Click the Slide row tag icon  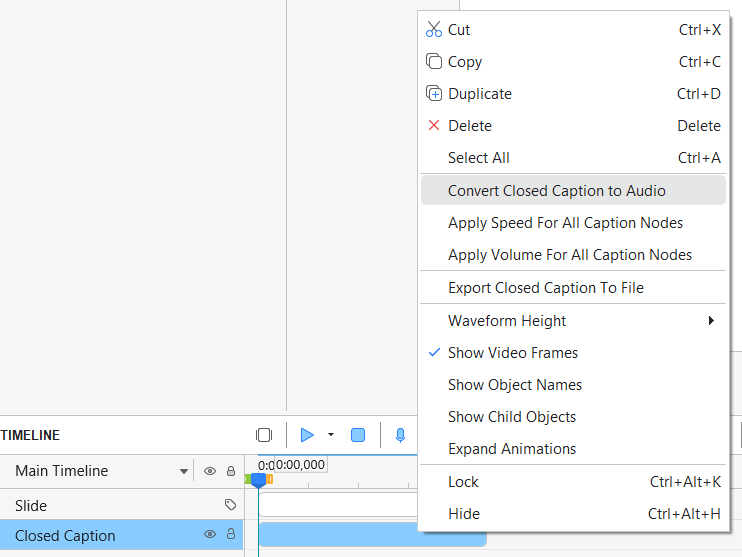tap(230, 504)
